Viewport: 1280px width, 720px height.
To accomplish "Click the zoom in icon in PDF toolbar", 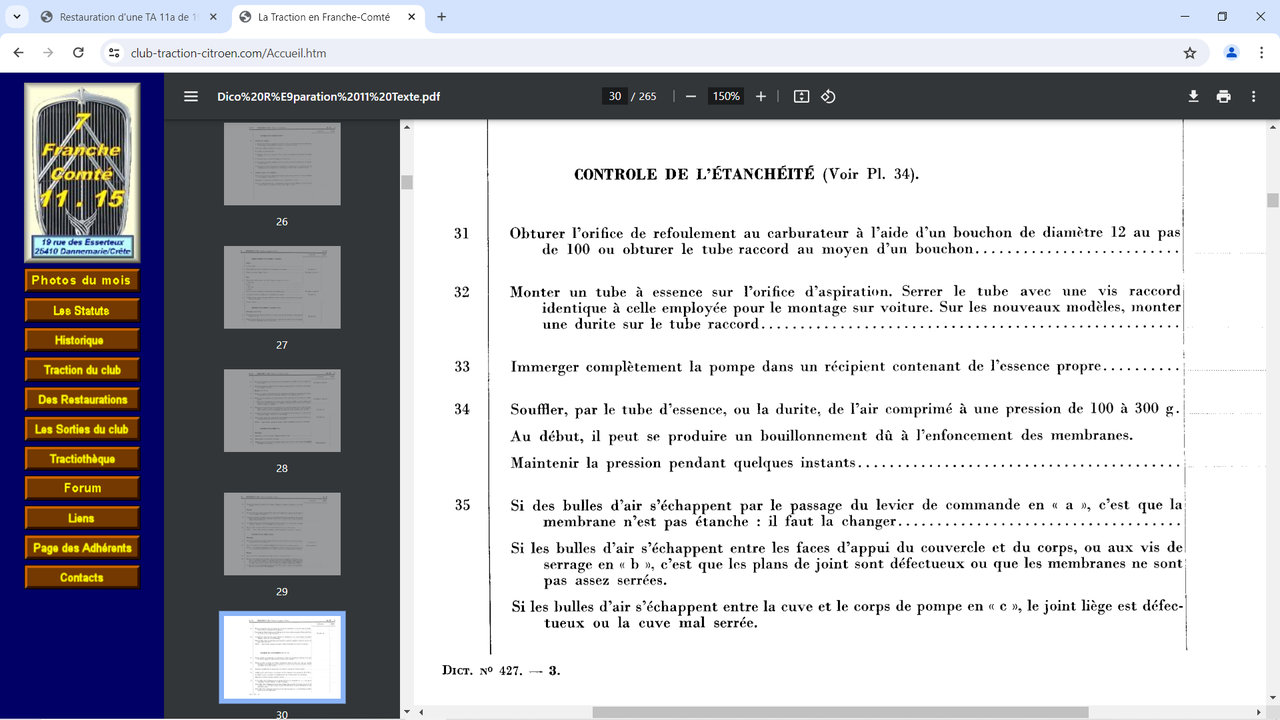I will [x=760, y=96].
